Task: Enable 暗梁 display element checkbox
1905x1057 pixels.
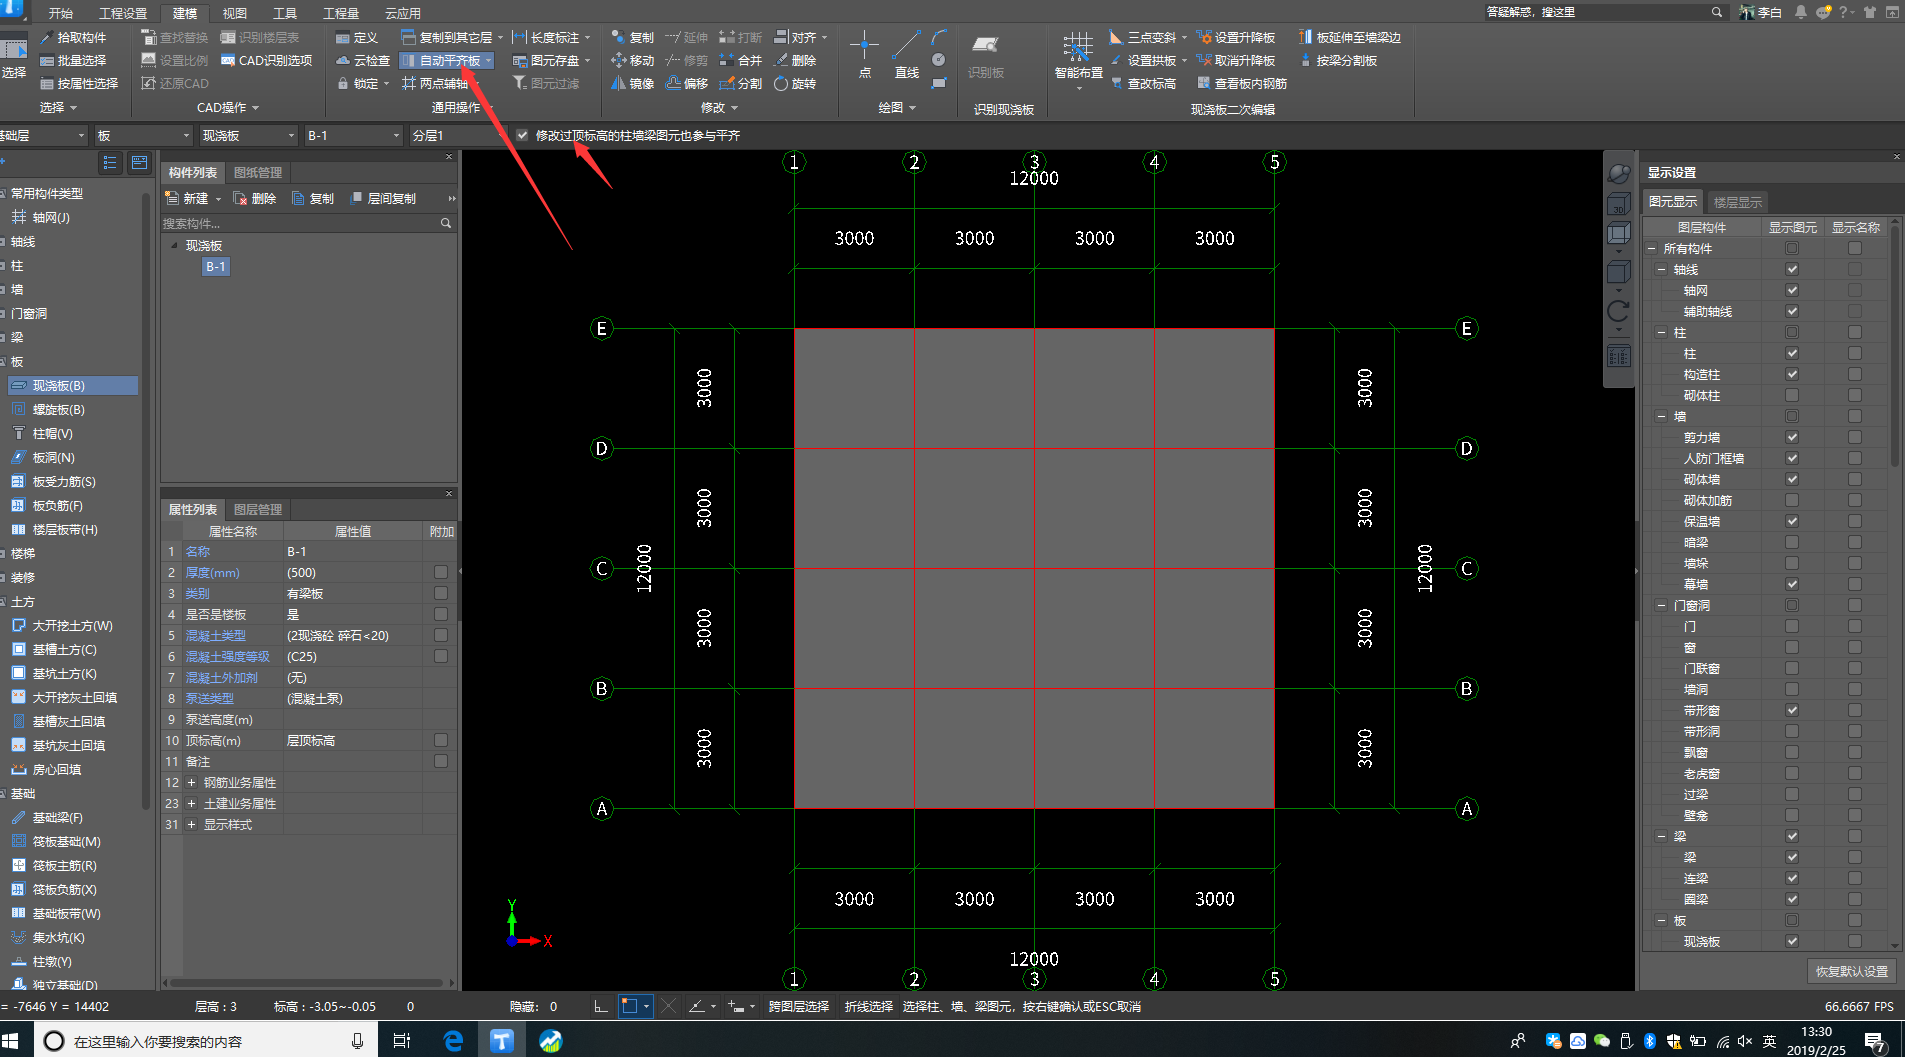Action: [1792, 542]
